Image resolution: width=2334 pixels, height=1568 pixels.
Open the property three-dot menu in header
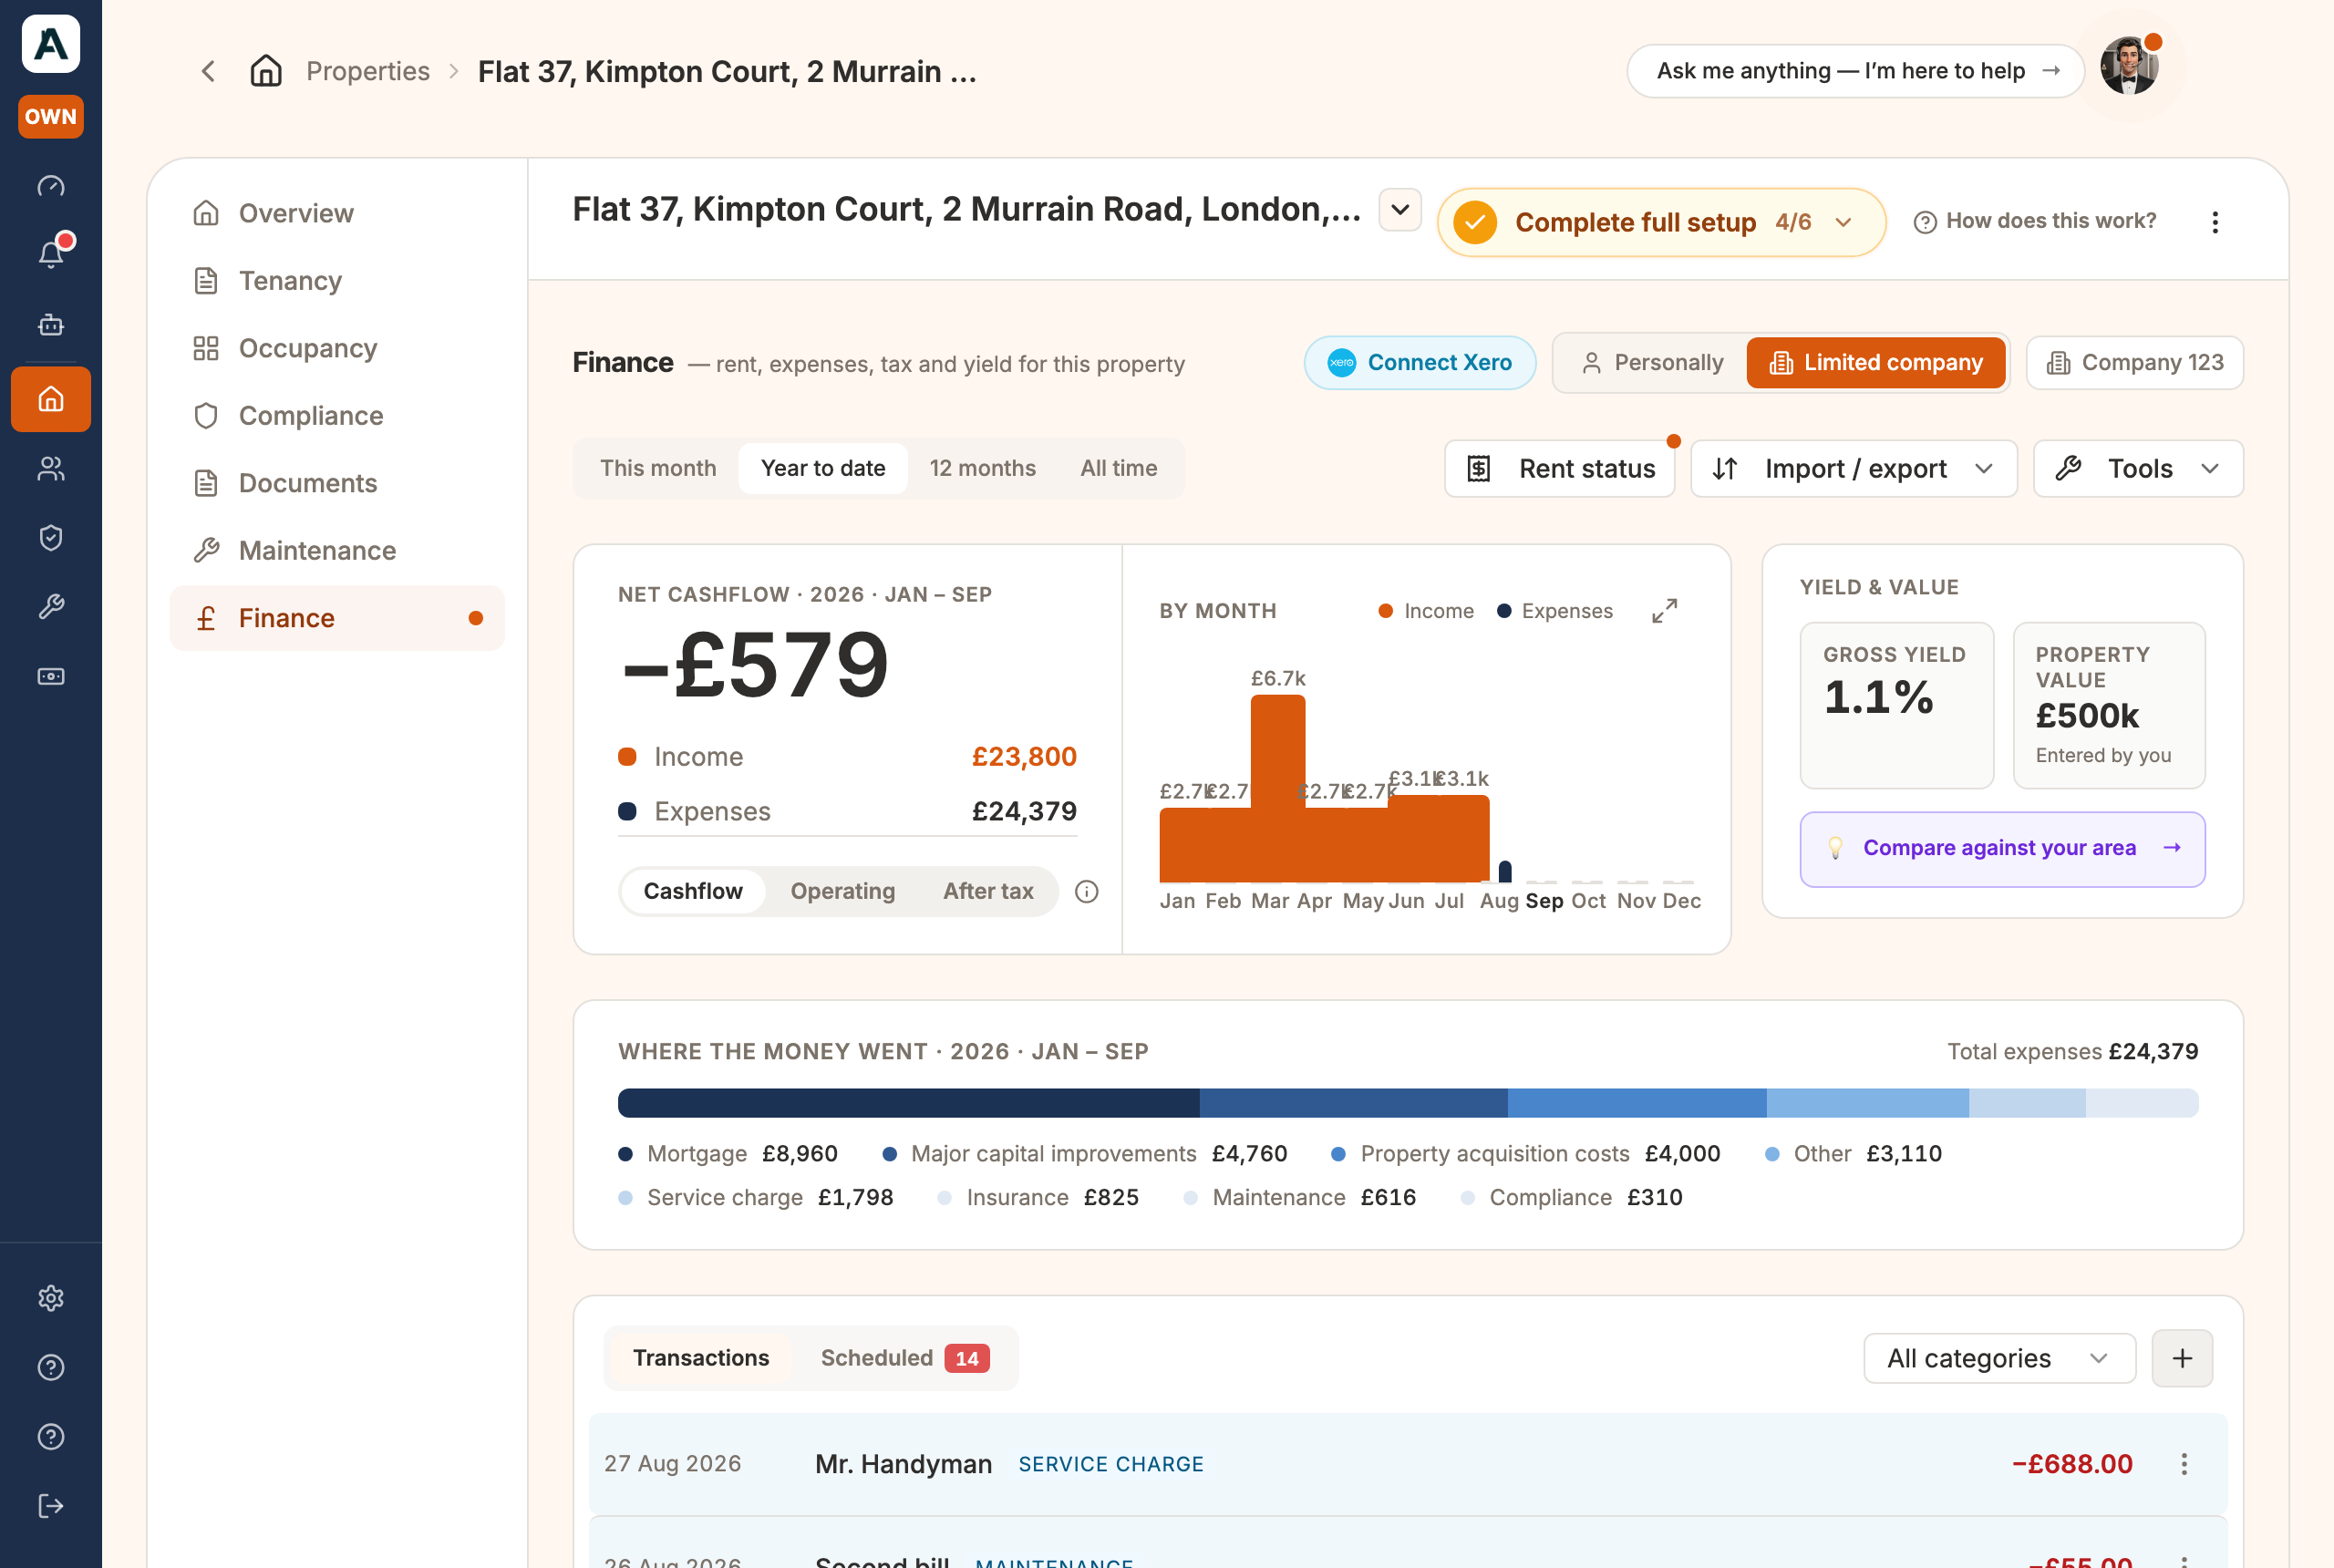point(2215,222)
